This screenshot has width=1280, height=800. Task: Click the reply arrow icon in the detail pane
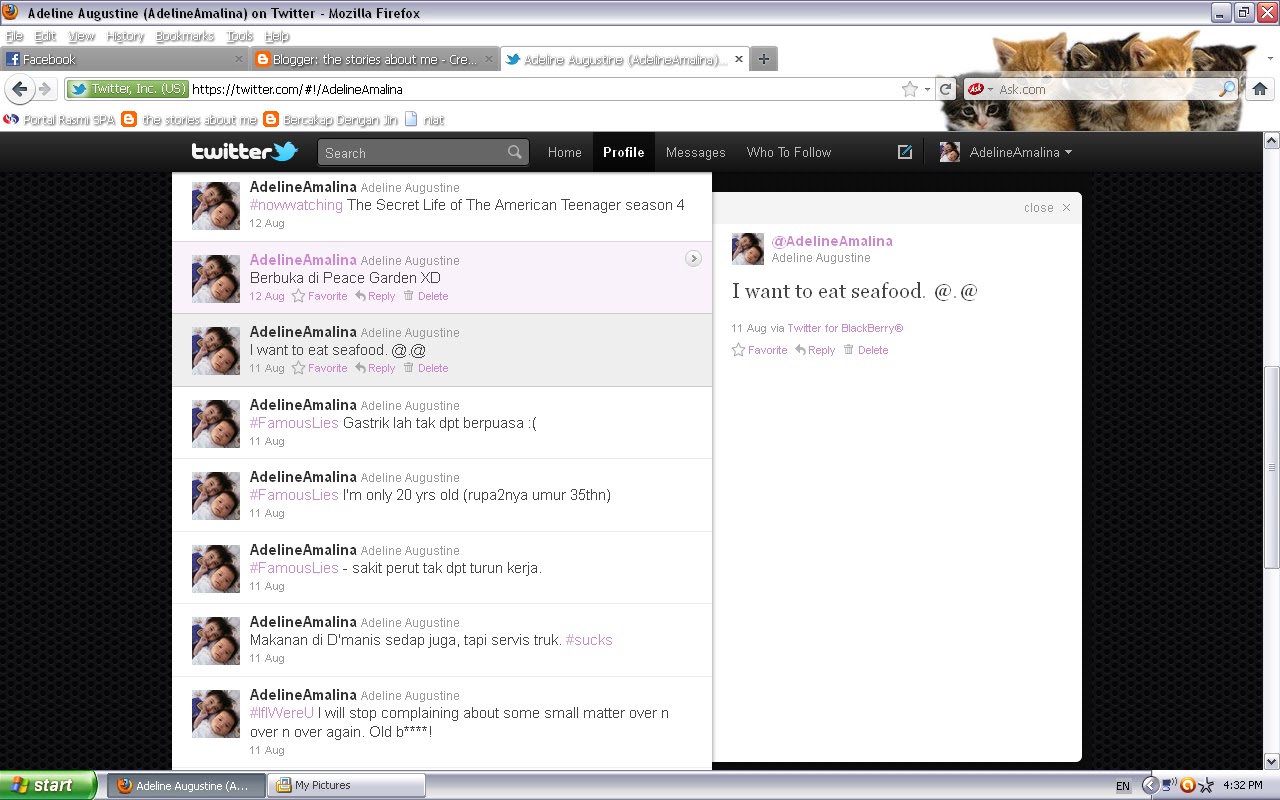pyautogui.click(x=801, y=350)
